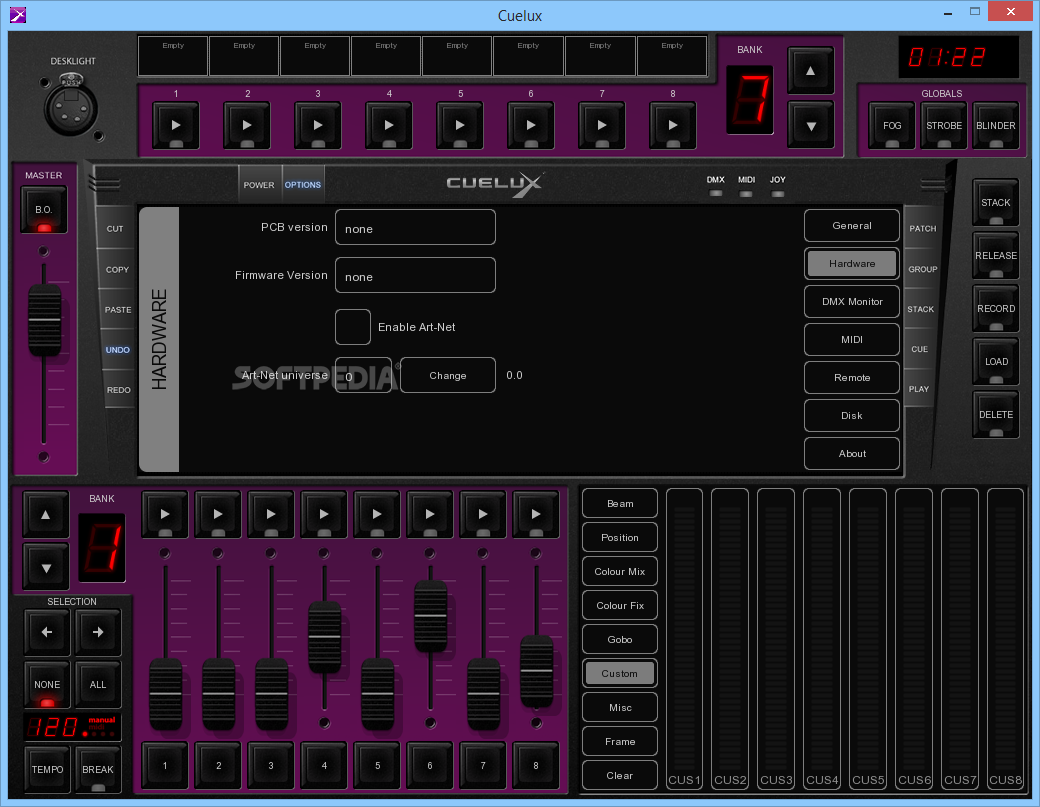Viewport: 1040px width, 807px height.
Task: Toggle the STROBE global button
Action: tap(944, 125)
